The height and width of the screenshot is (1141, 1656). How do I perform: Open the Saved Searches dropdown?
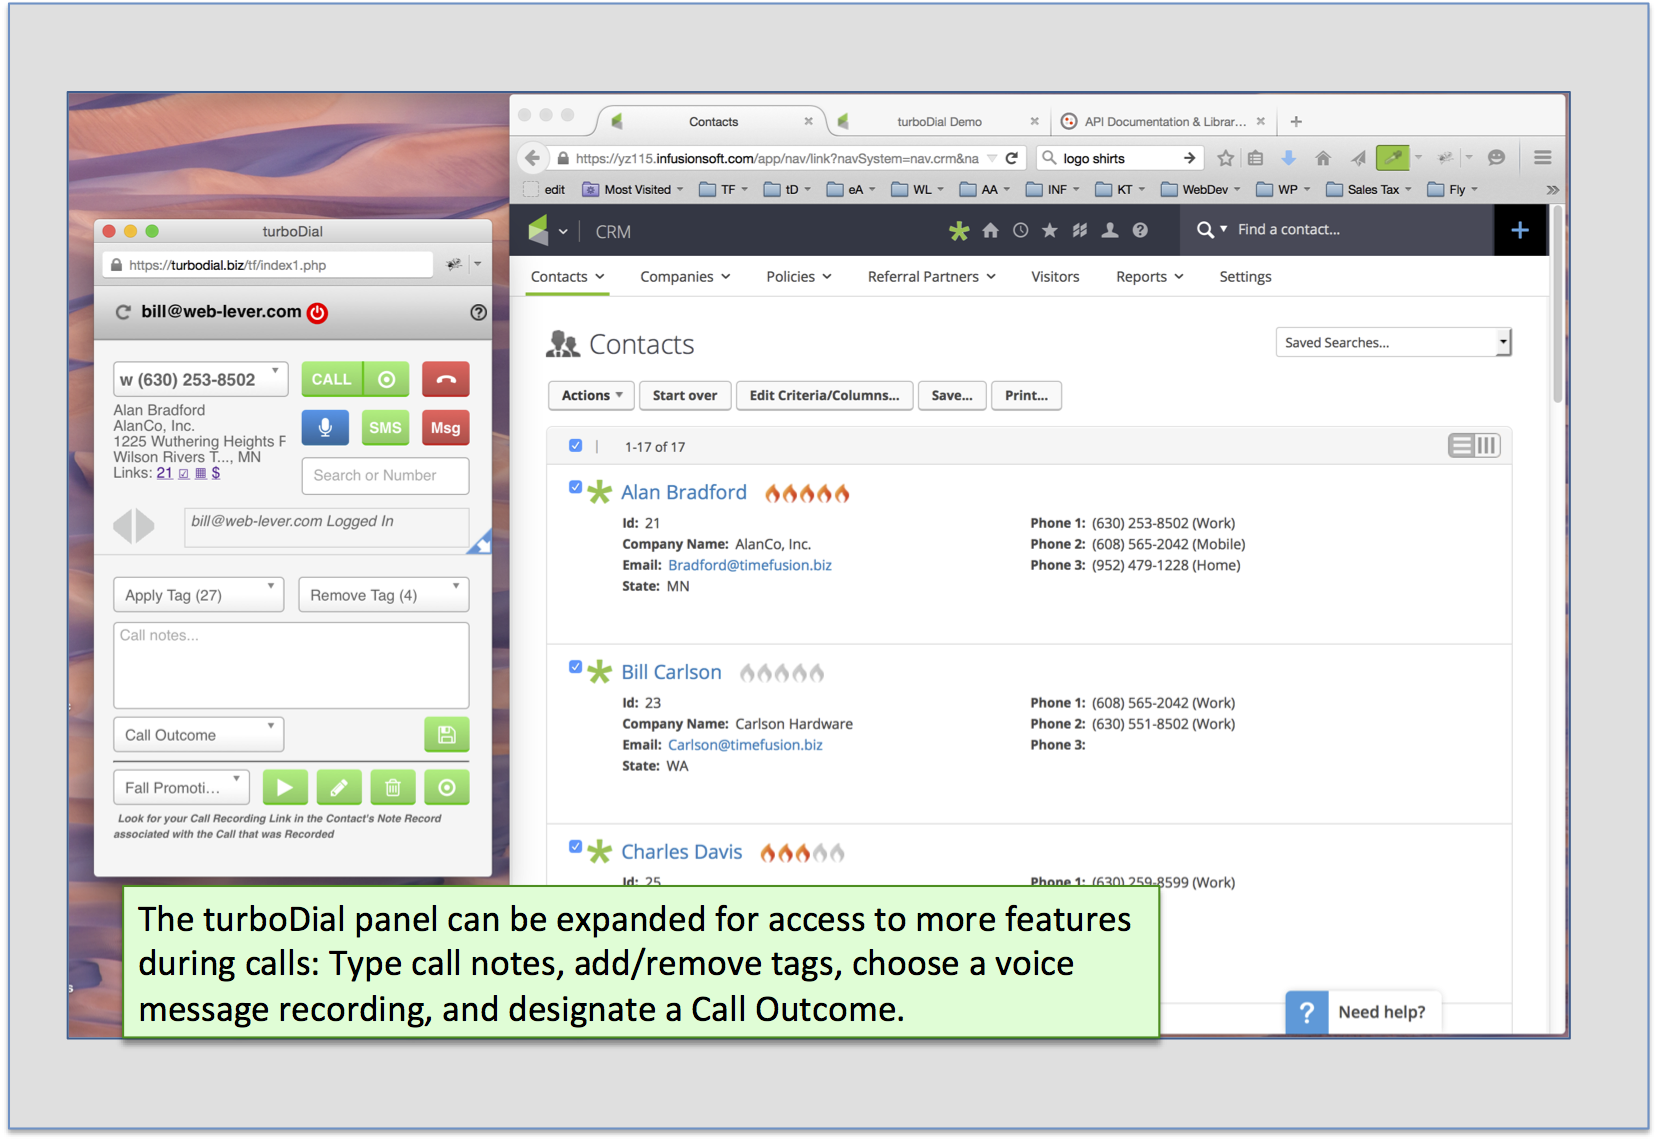pos(1393,342)
